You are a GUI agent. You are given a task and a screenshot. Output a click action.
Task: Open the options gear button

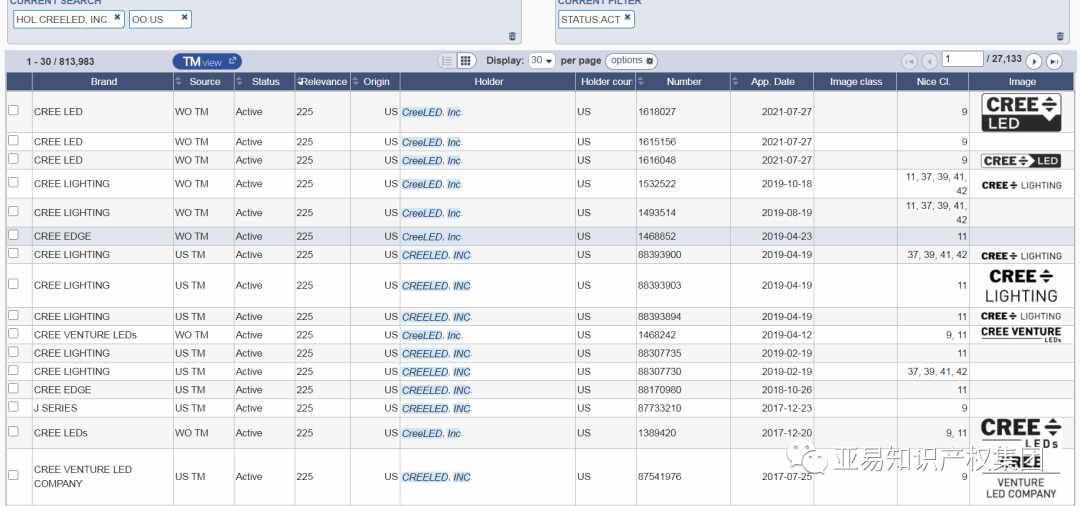(632, 61)
